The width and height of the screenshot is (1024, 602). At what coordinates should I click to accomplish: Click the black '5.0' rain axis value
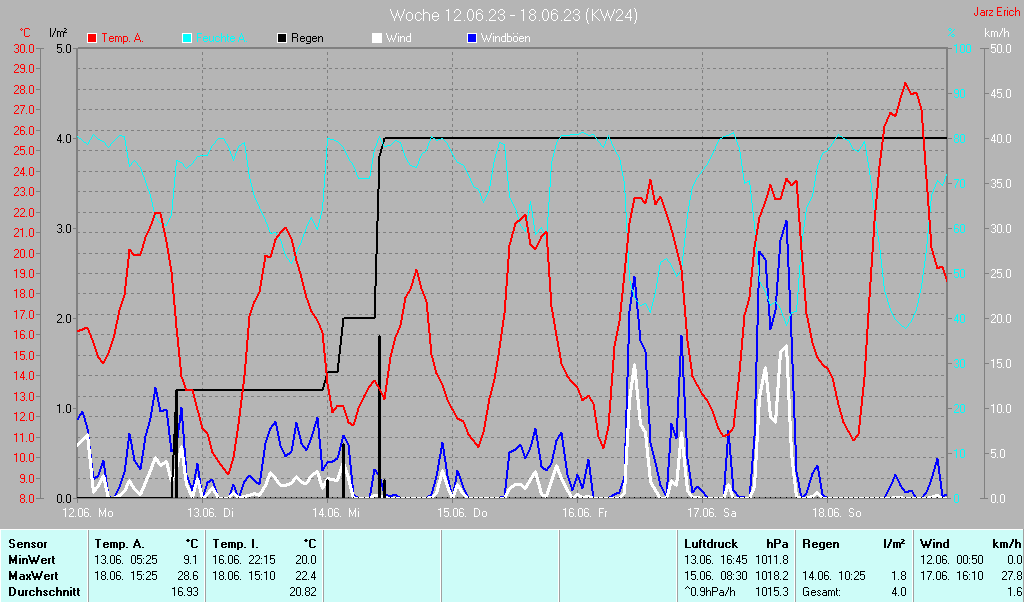click(62, 49)
